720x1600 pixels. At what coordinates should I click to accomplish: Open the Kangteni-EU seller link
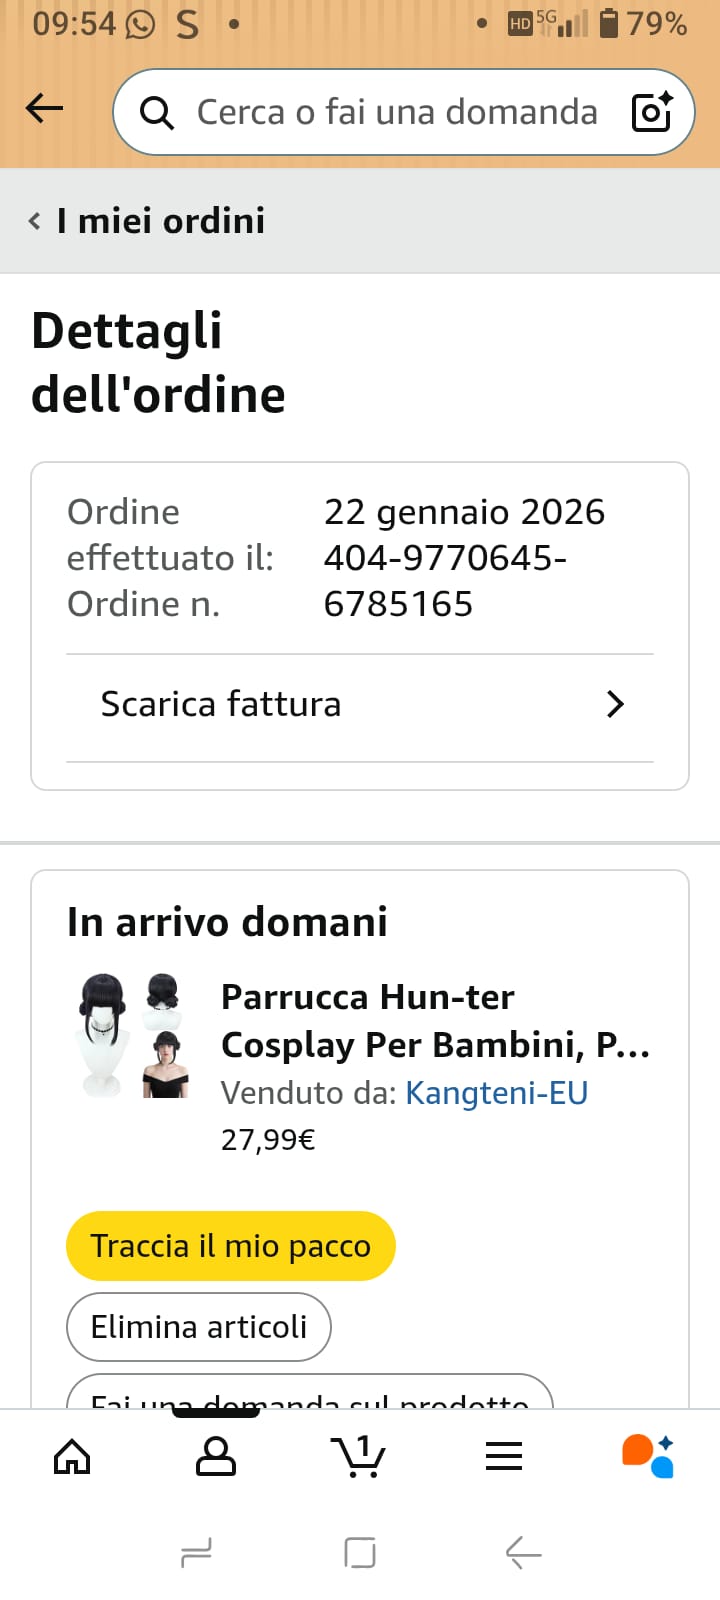(496, 1093)
